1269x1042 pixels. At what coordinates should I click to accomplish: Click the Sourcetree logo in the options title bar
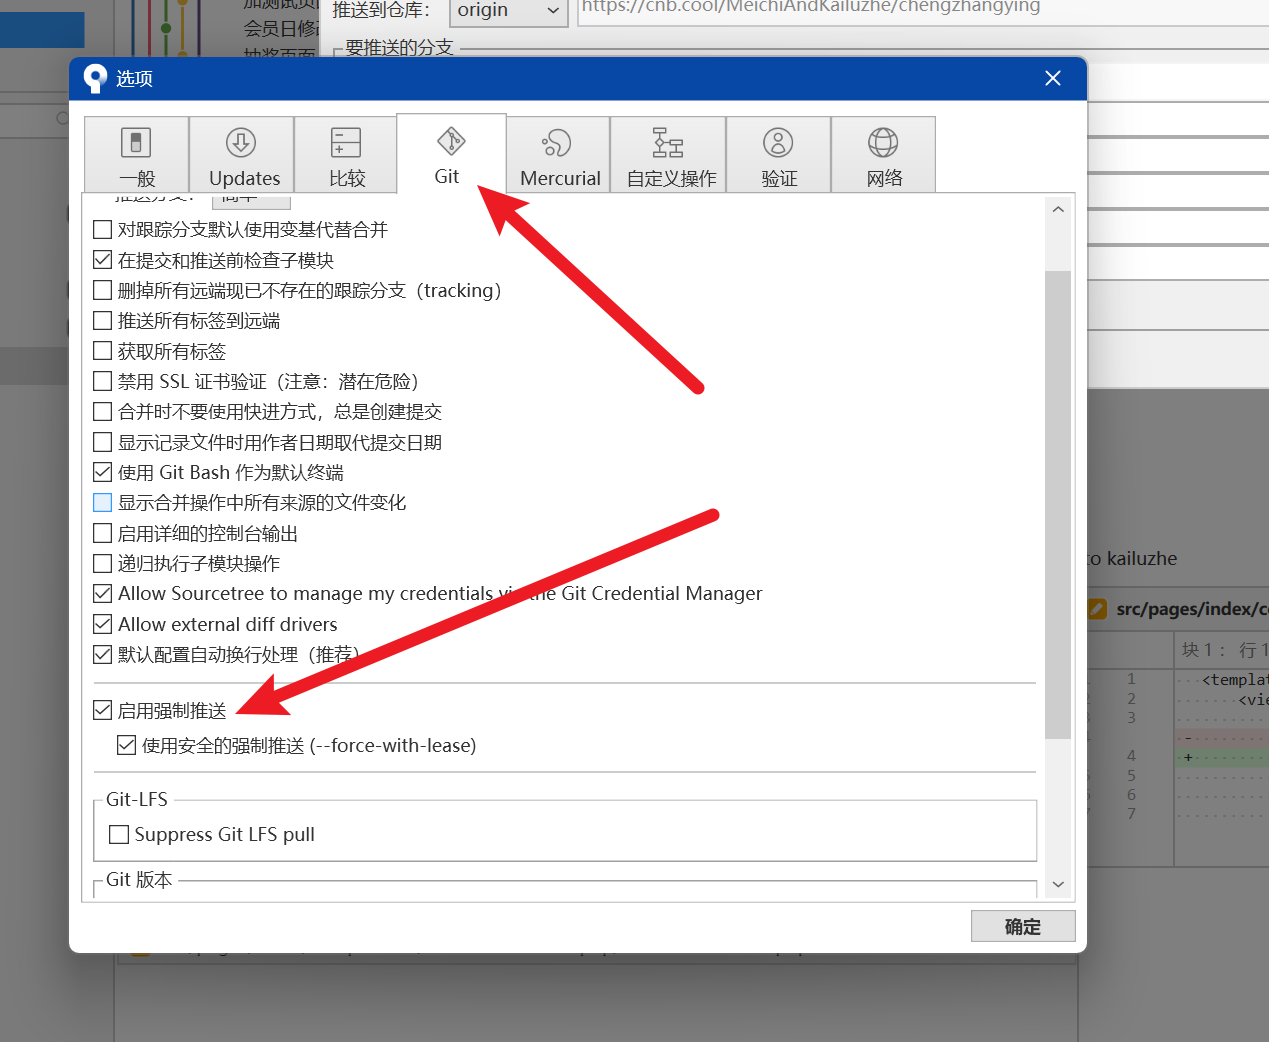coord(95,78)
